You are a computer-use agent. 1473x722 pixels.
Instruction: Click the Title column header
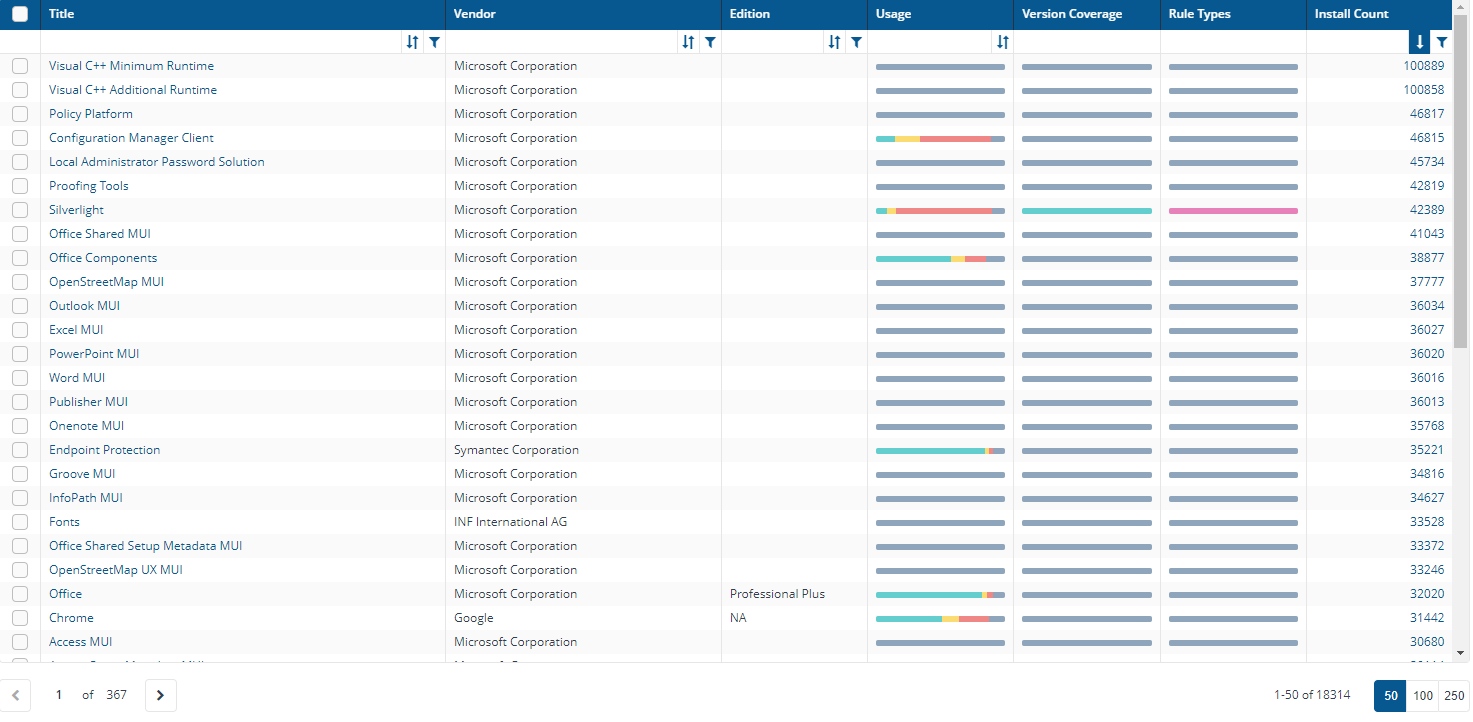tap(243, 14)
